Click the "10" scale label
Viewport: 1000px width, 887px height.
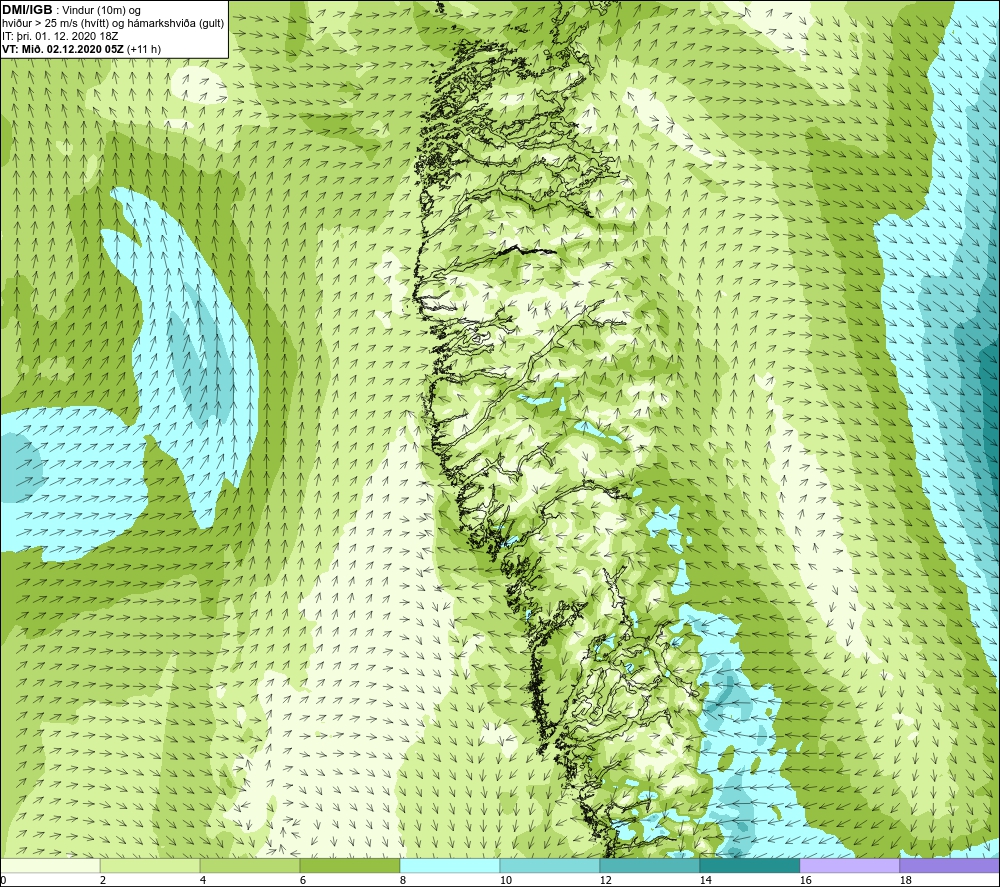tap(505, 881)
